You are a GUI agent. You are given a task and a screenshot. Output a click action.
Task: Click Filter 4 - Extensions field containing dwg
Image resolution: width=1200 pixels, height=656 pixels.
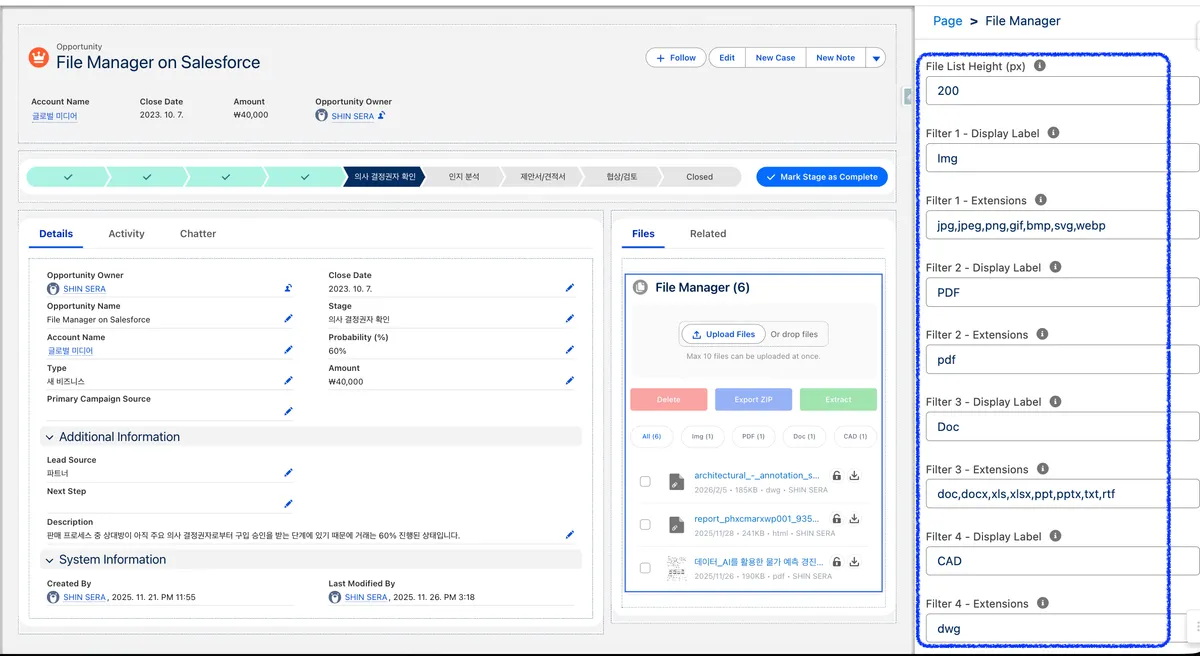[x=1061, y=628]
